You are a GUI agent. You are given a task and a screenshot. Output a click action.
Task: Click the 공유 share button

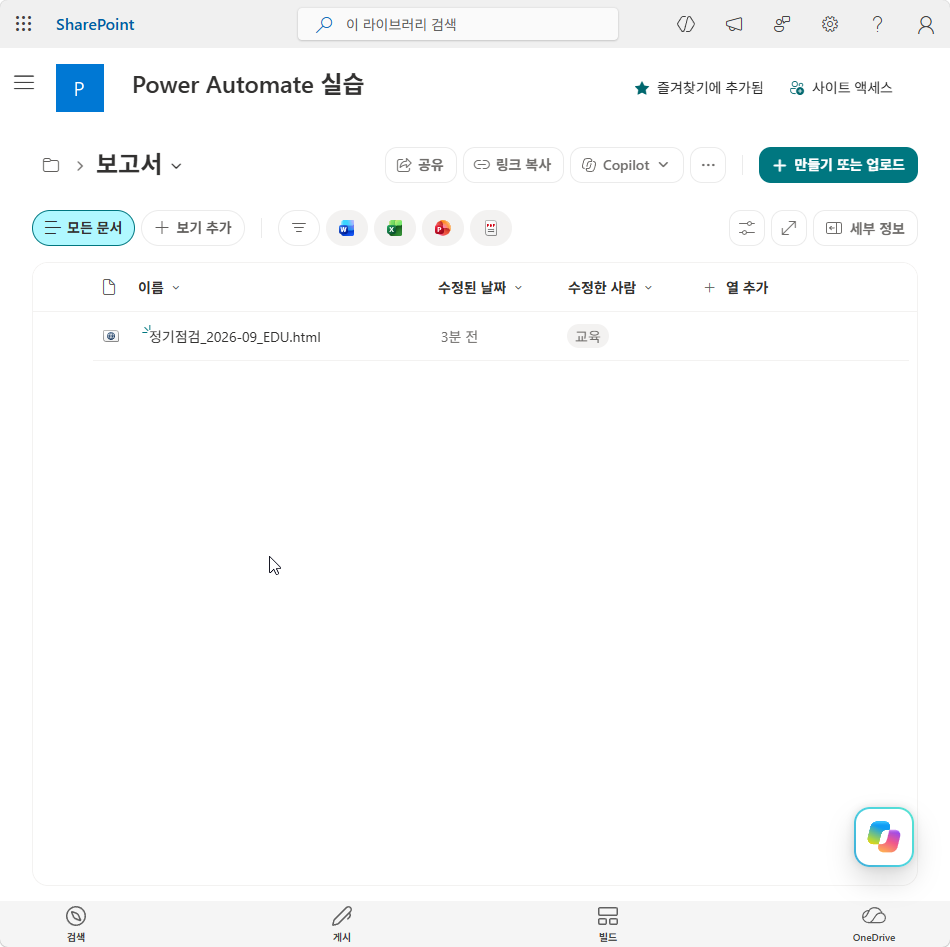click(420, 165)
